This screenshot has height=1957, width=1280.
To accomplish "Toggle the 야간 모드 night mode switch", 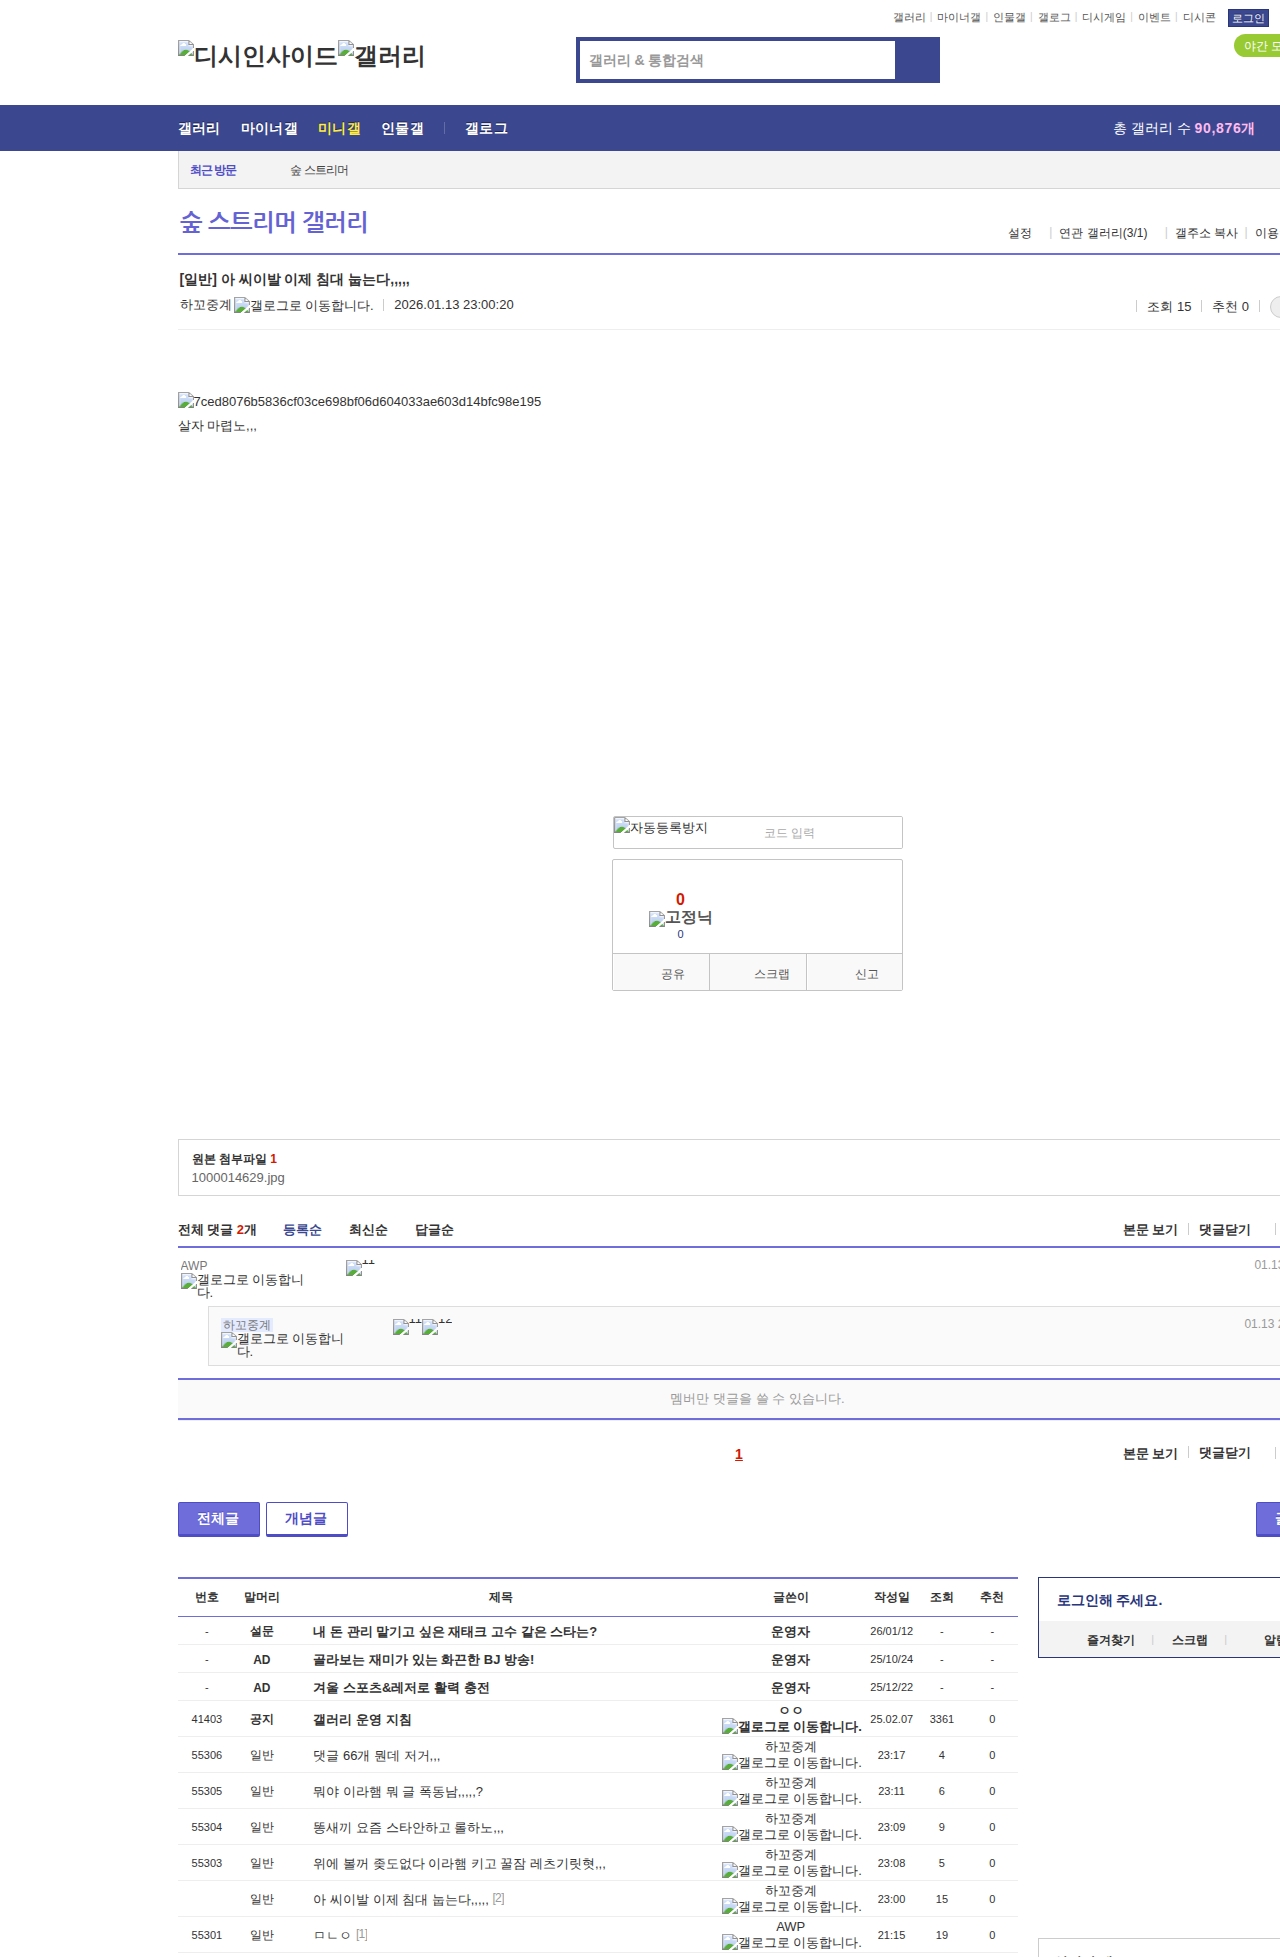I will coord(1258,46).
